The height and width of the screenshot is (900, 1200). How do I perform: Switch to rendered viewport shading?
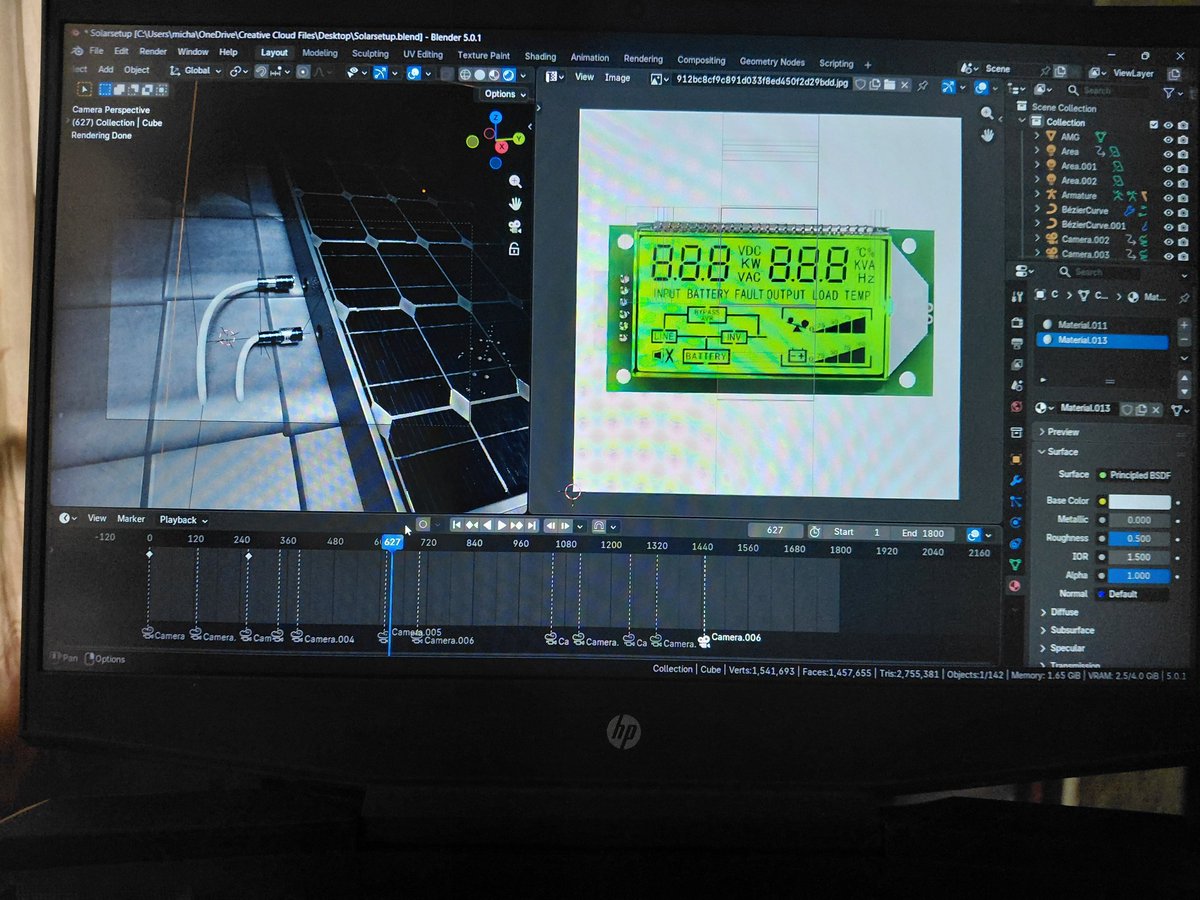tap(508, 74)
